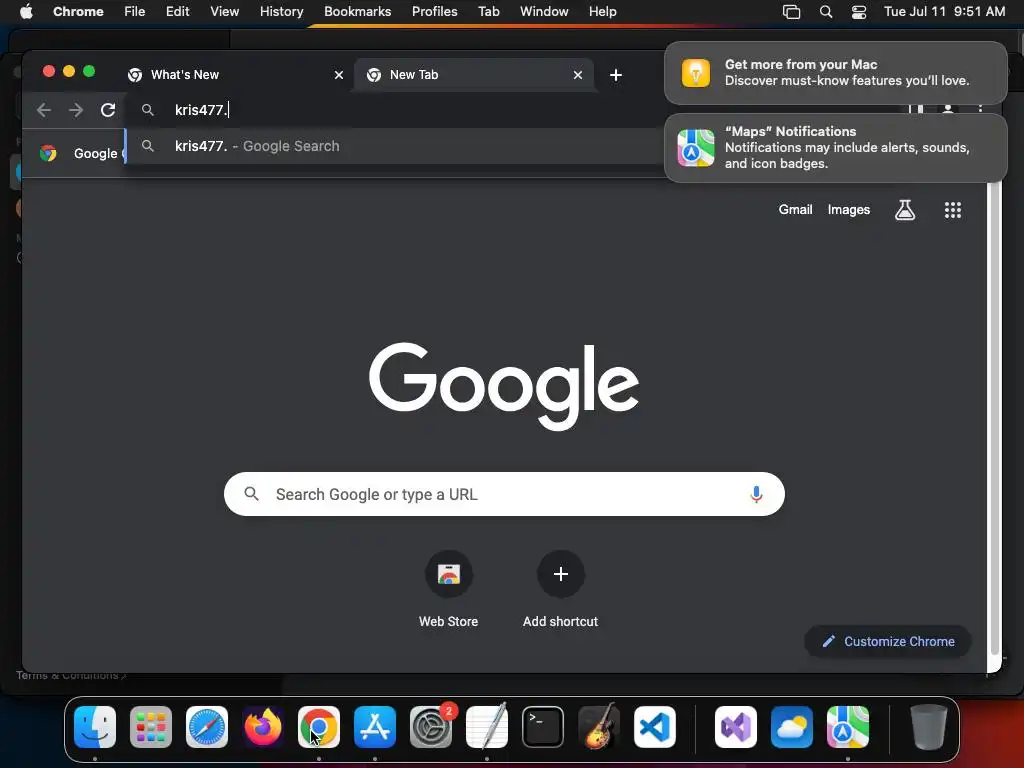Close the New Tab tab

578,75
